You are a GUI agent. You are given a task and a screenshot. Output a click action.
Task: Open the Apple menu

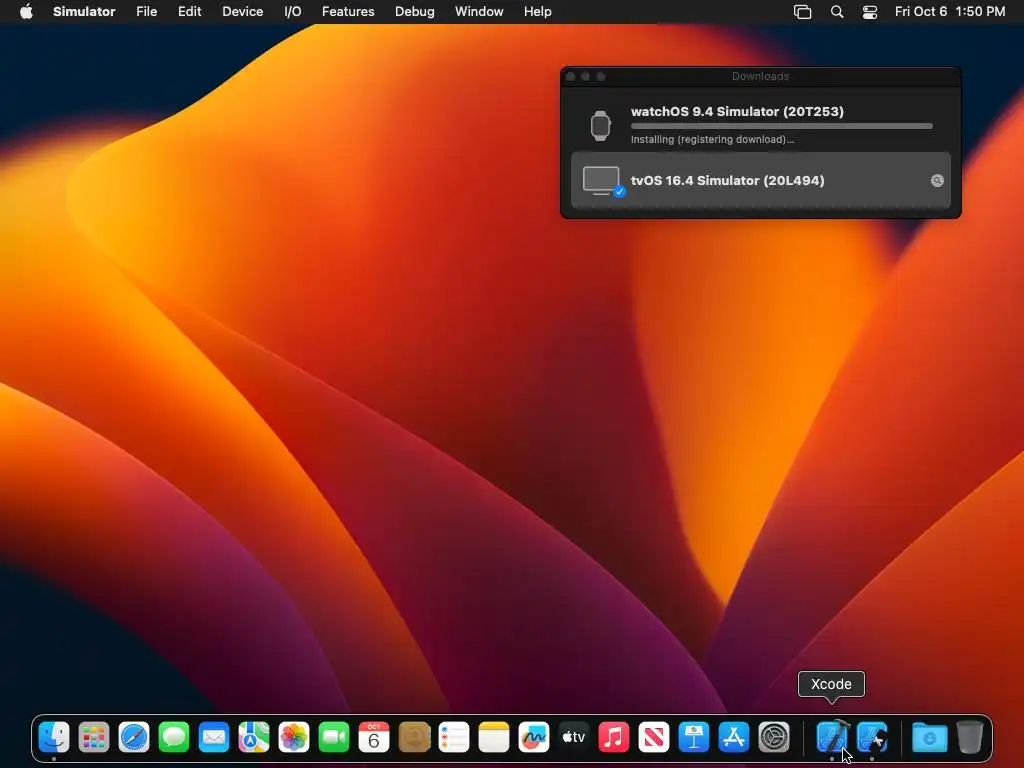click(26, 12)
